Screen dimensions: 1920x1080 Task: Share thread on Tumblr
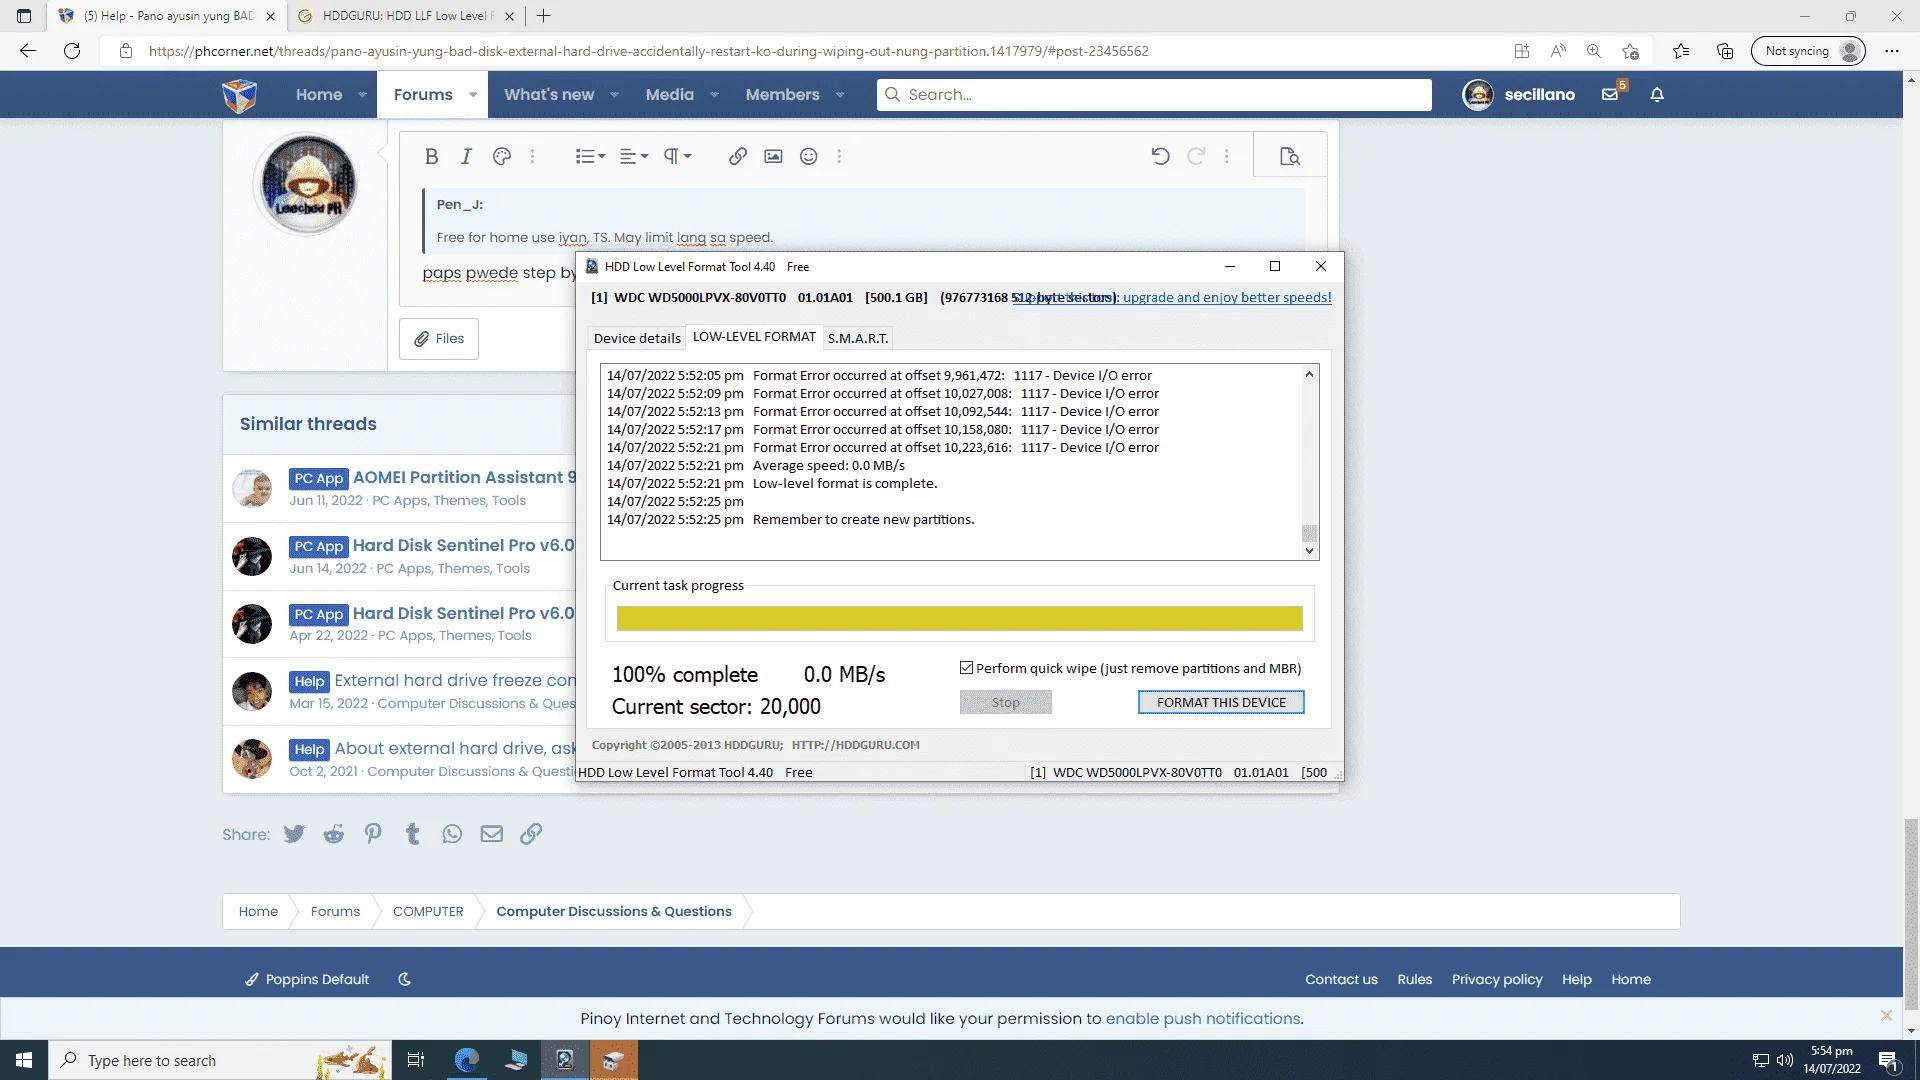(413, 834)
